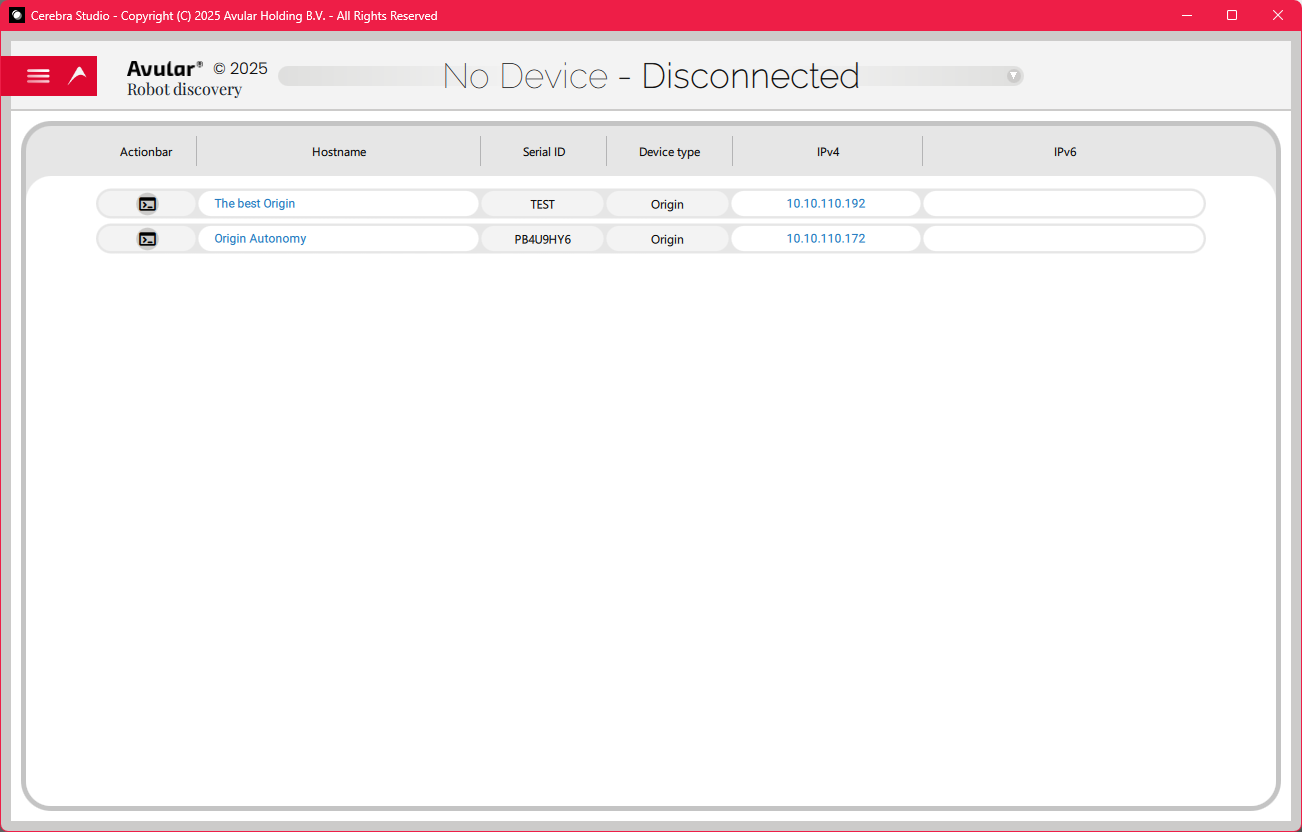Select the Device type column header
1302x832 pixels.
tap(670, 152)
